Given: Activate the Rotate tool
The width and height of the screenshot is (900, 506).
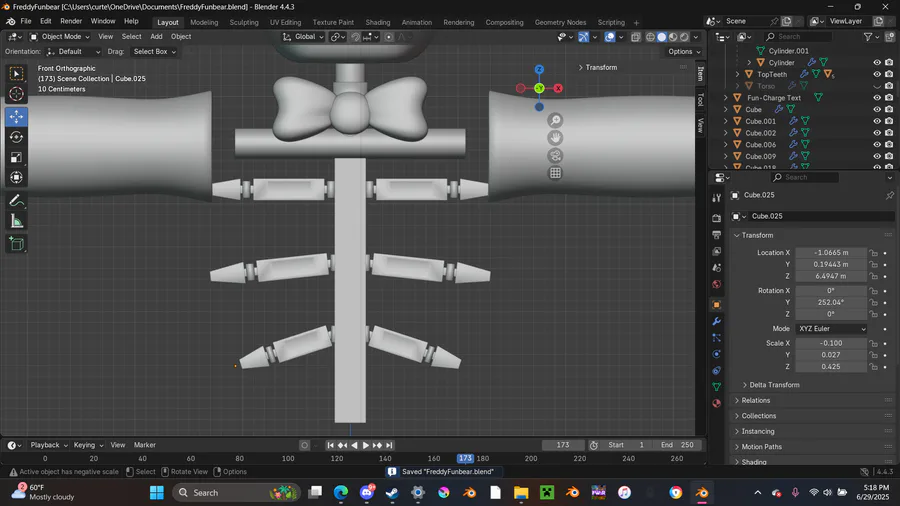Looking at the screenshot, I should tap(16, 137).
